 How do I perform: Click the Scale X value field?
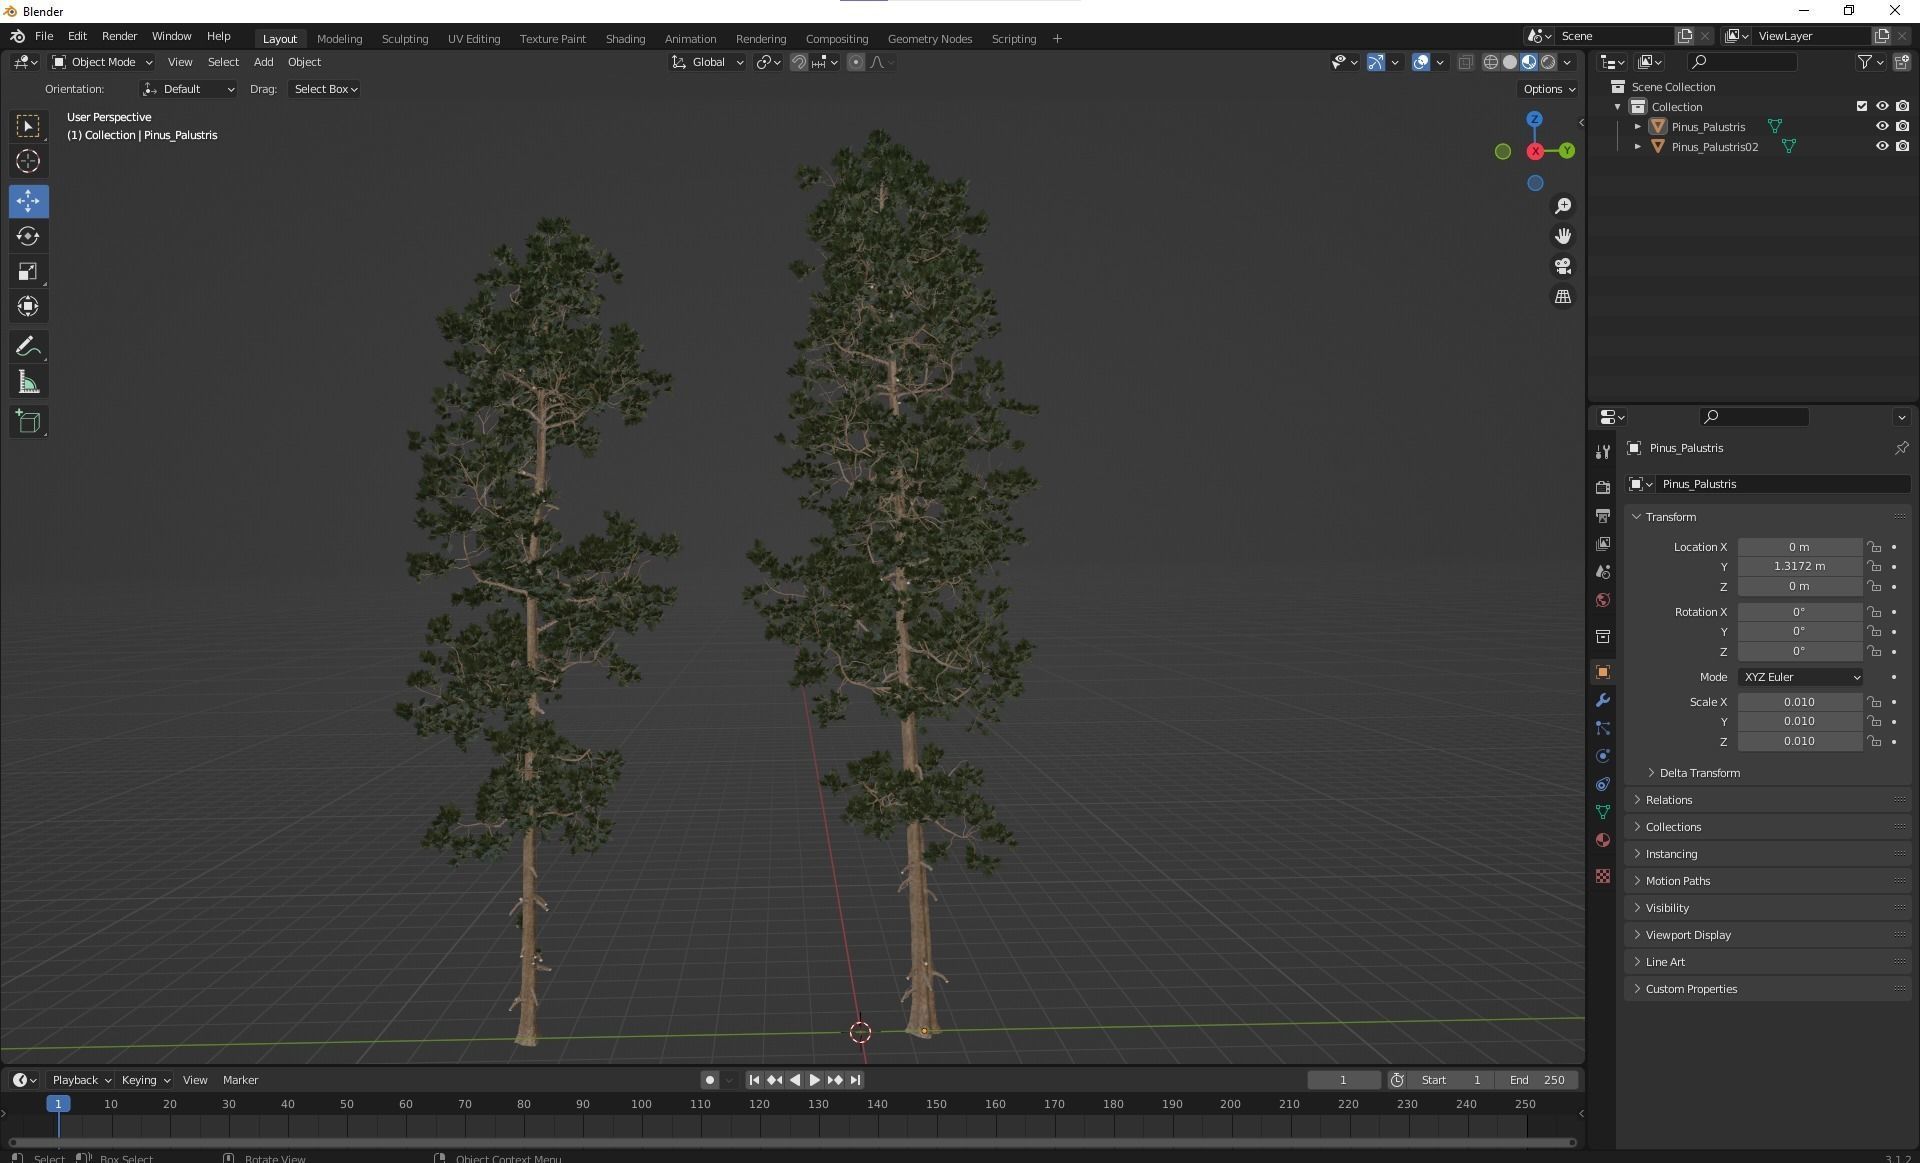click(x=1798, y=702)
